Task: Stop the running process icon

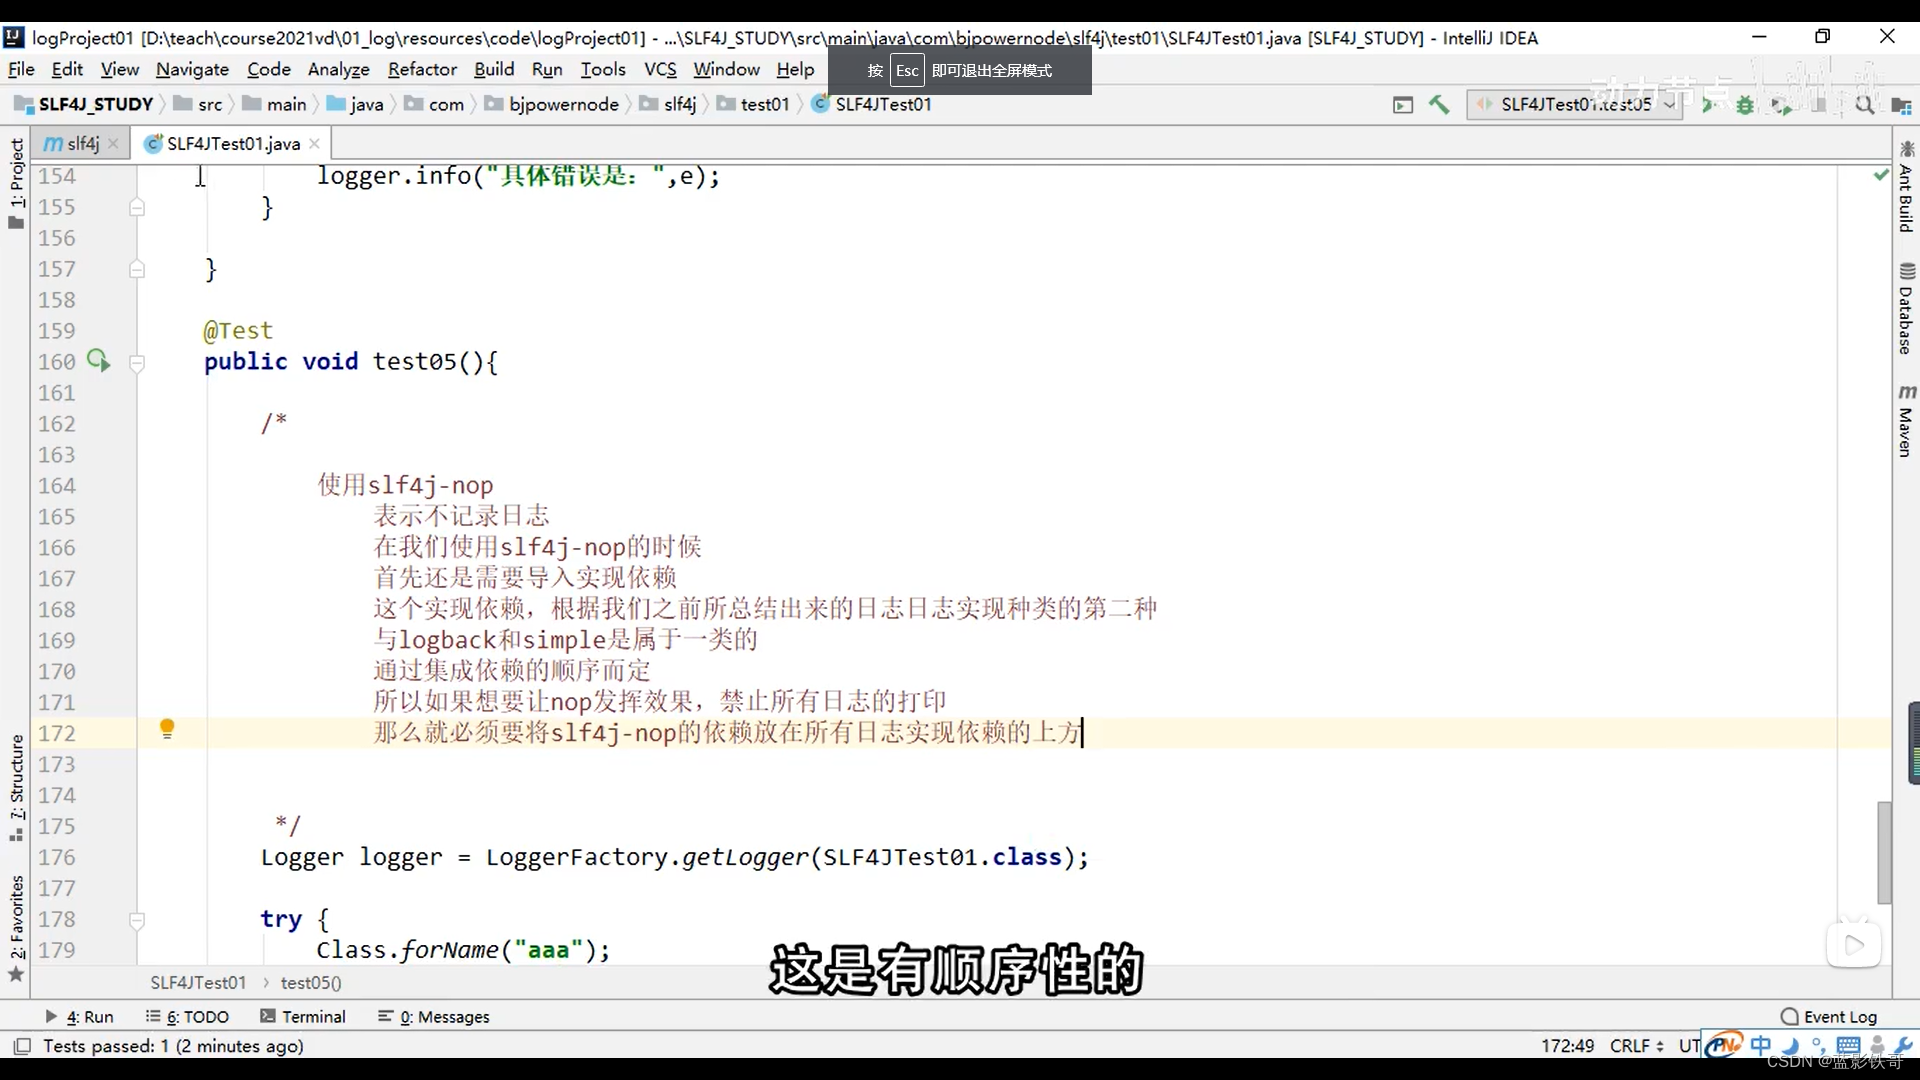Action: [1819, 105]
